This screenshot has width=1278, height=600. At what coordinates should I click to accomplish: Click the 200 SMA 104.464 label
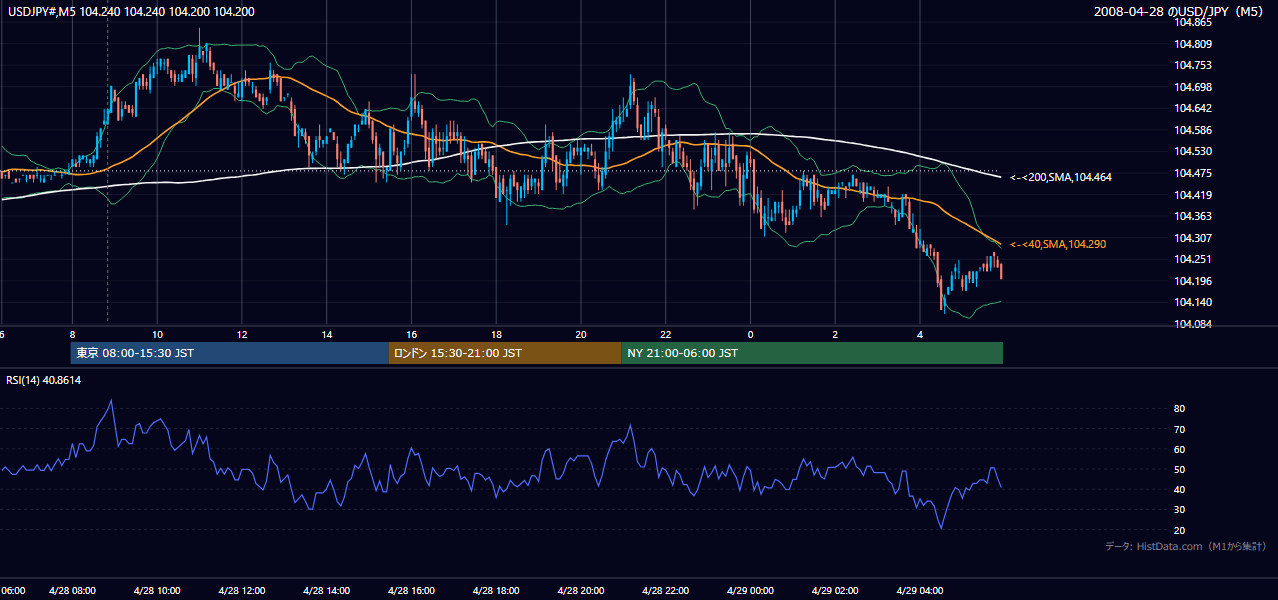pos(1061,177)
